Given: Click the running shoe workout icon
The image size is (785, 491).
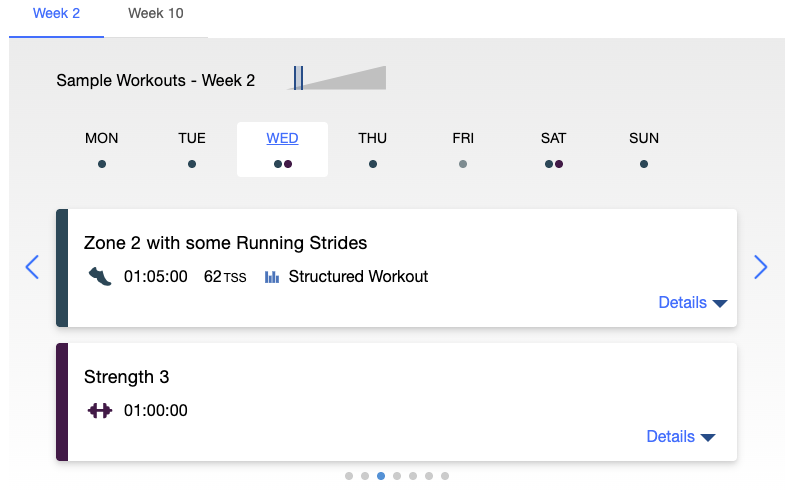Looking at the screenshot, I should 99,276.
